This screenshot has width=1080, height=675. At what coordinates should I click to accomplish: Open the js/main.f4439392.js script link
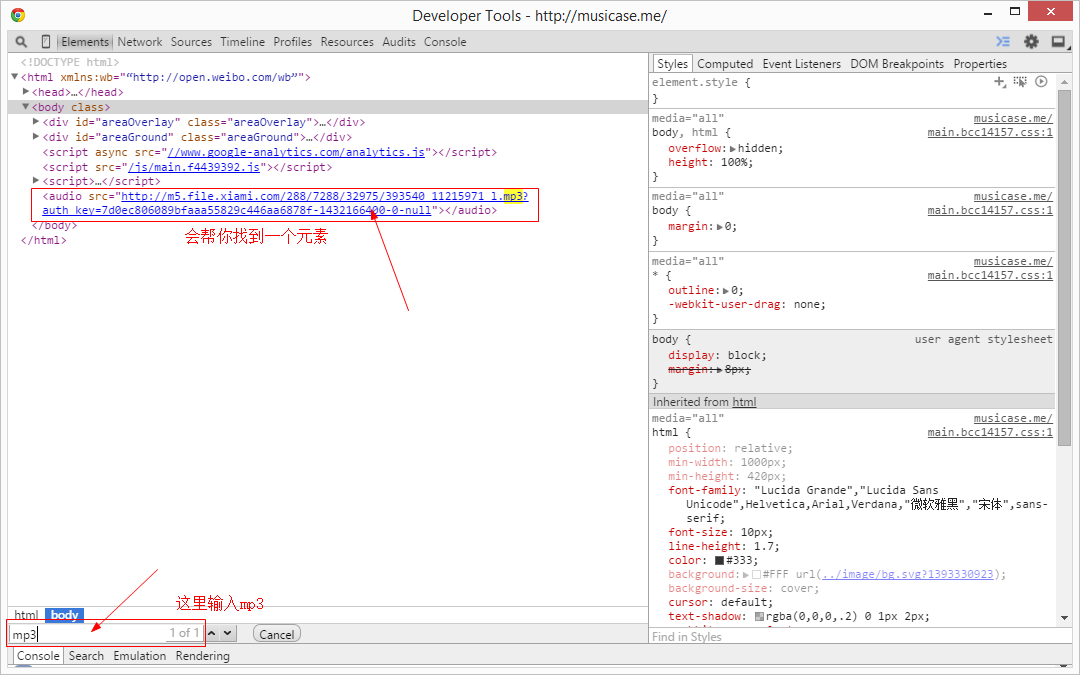click(193, 167)
